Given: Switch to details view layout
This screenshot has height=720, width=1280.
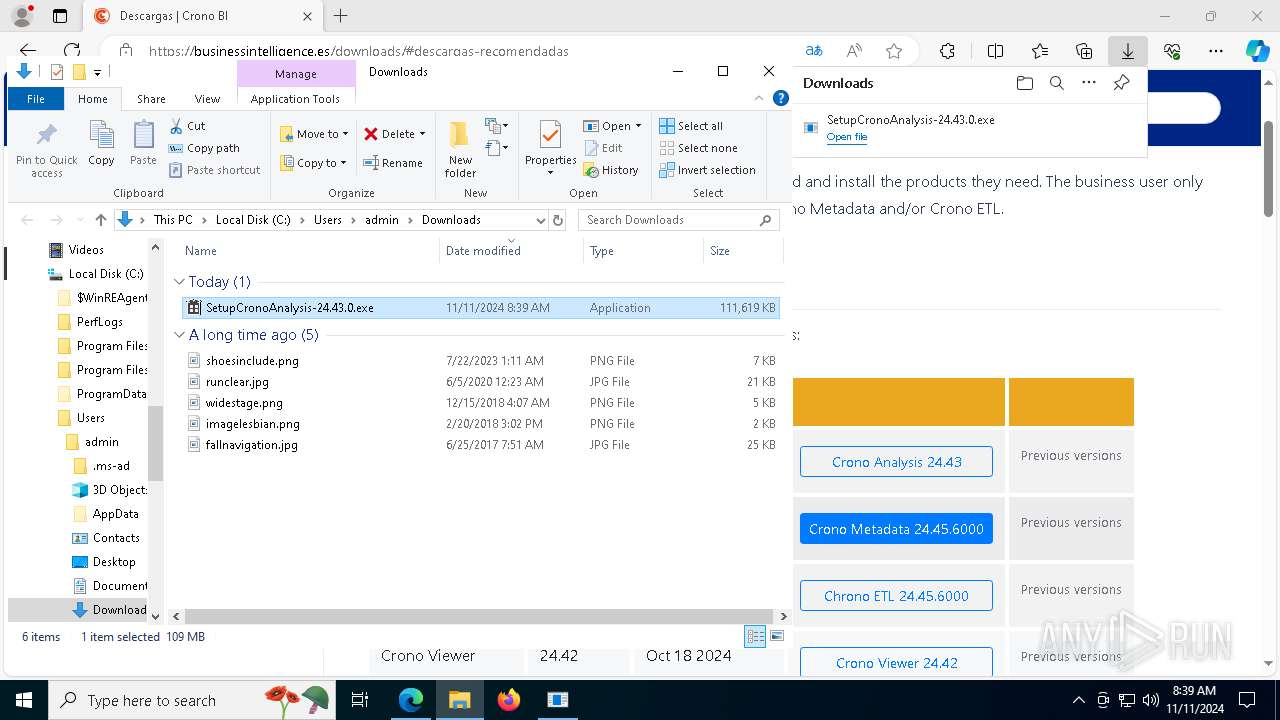Looking at the screenshot, I should point(755,636).
